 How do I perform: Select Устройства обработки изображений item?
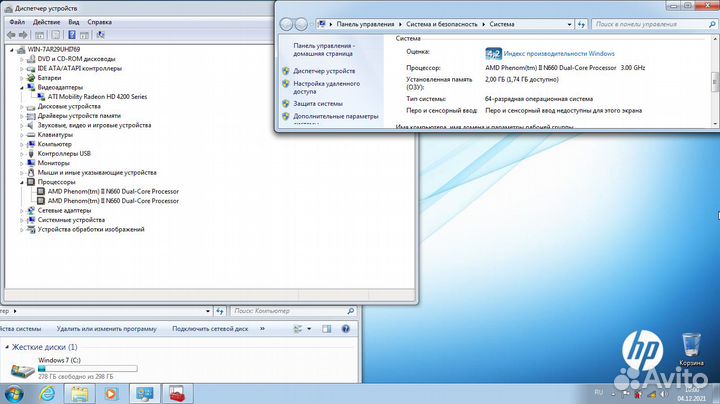91,229
